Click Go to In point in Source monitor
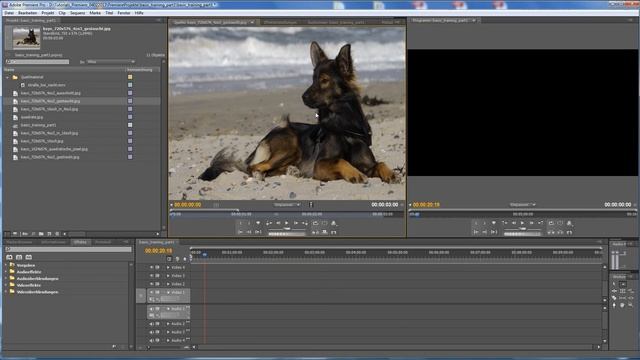This screenshot has height=360, width=640. click(240, 232)
